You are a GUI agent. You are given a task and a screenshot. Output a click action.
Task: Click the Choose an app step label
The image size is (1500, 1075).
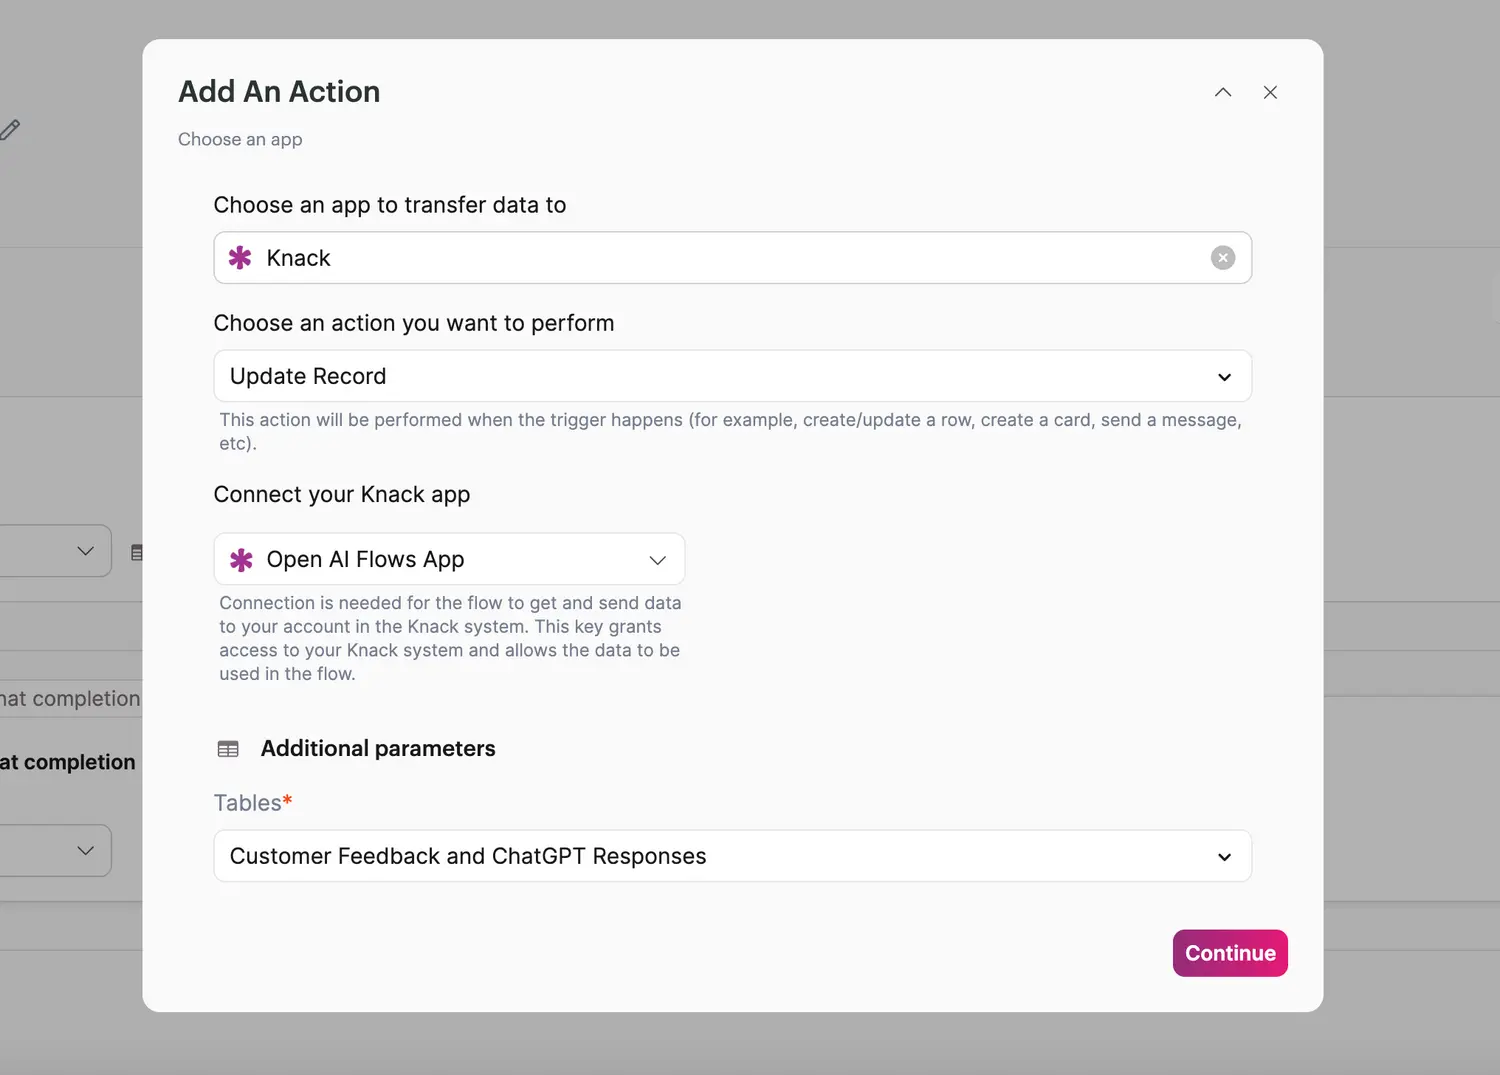point(240,139)
